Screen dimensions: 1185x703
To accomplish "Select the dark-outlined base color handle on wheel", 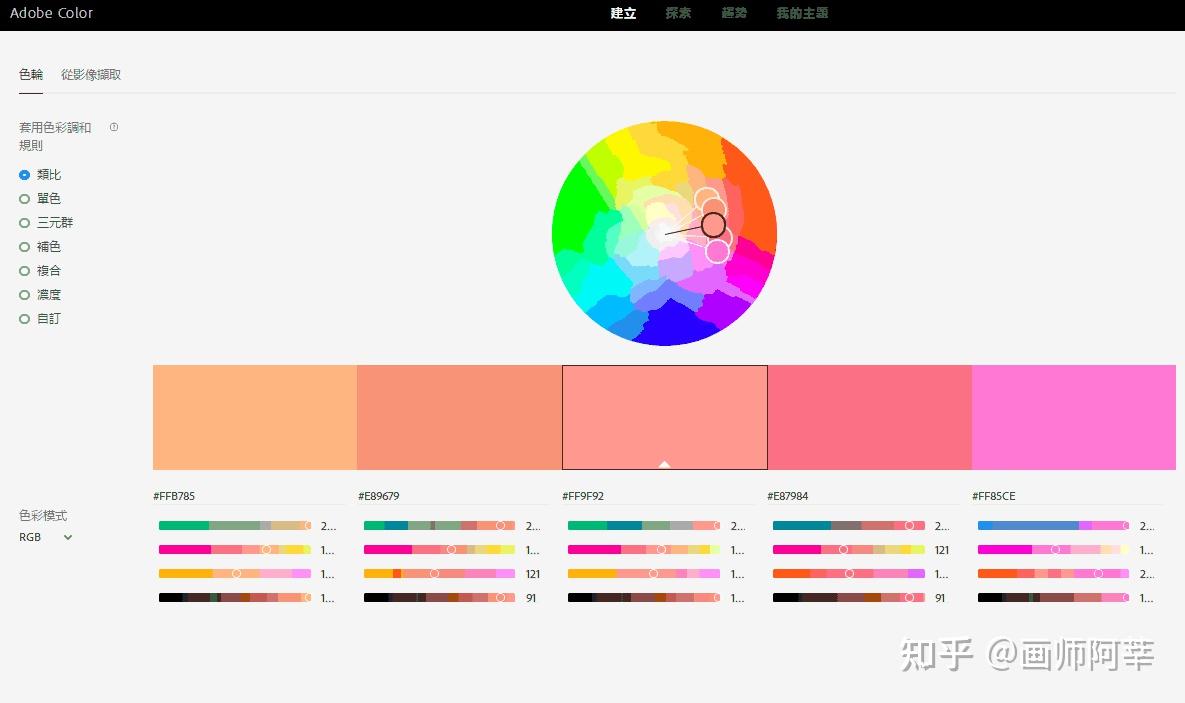I will pyautogui.click(x=713, y=225).
